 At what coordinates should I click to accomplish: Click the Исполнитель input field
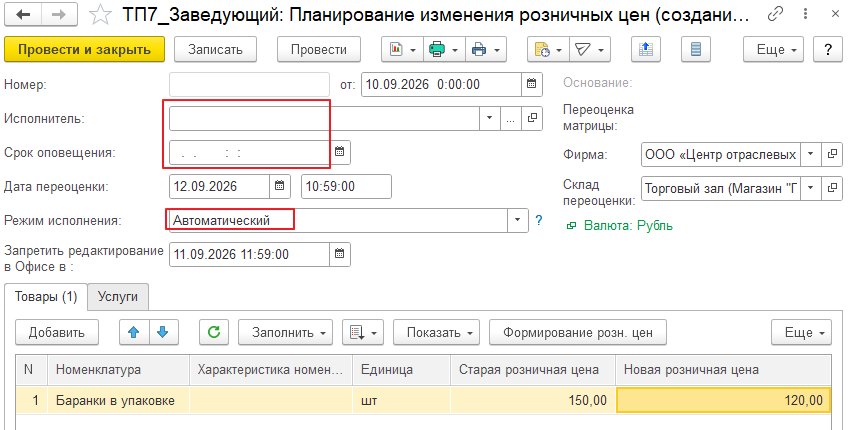click(x=324, y=118)
